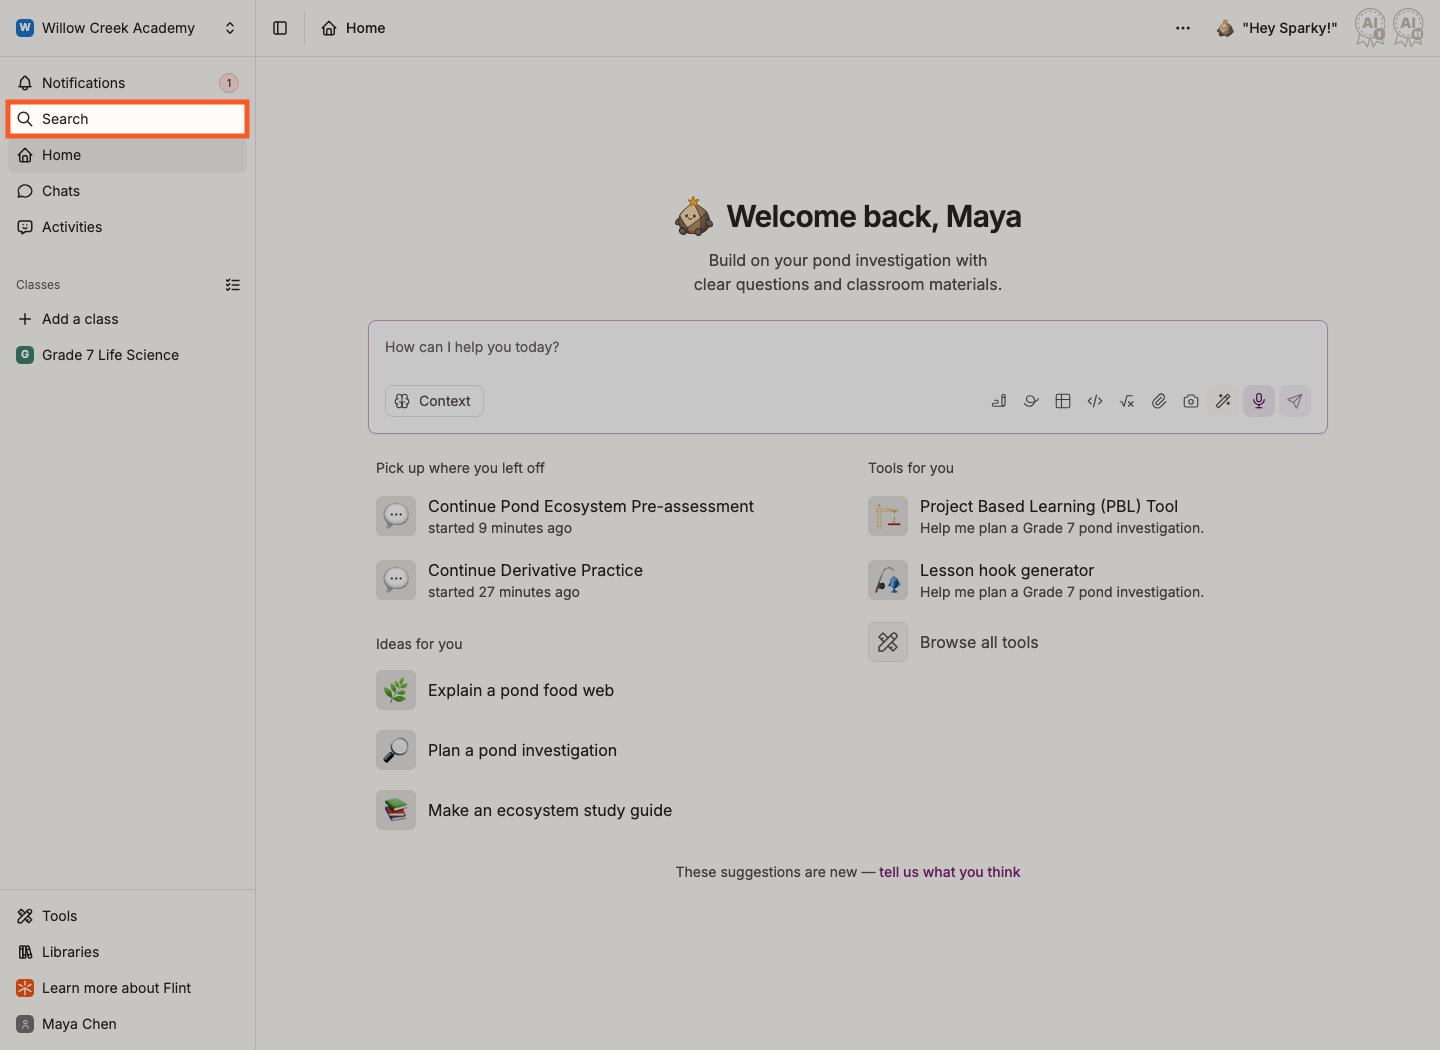Select the freehand scribble icon in chat toolbar

pos(1031,401)
